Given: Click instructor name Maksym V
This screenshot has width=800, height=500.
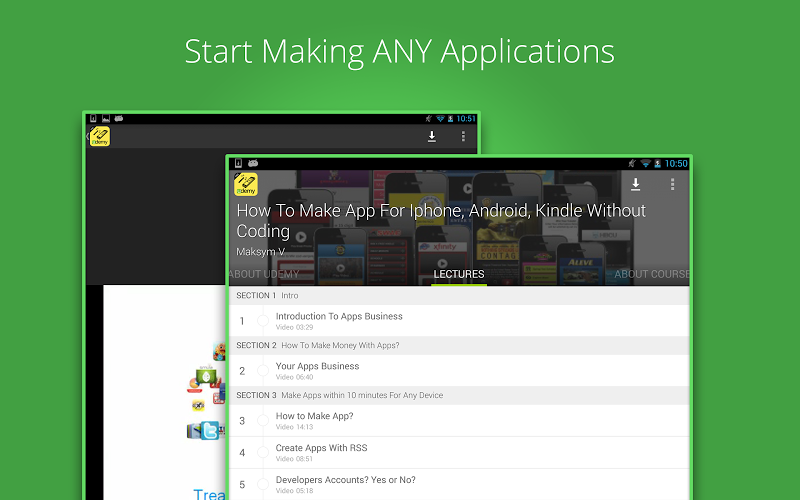Looking at the screenshot, I should click(x=260, y=252).
